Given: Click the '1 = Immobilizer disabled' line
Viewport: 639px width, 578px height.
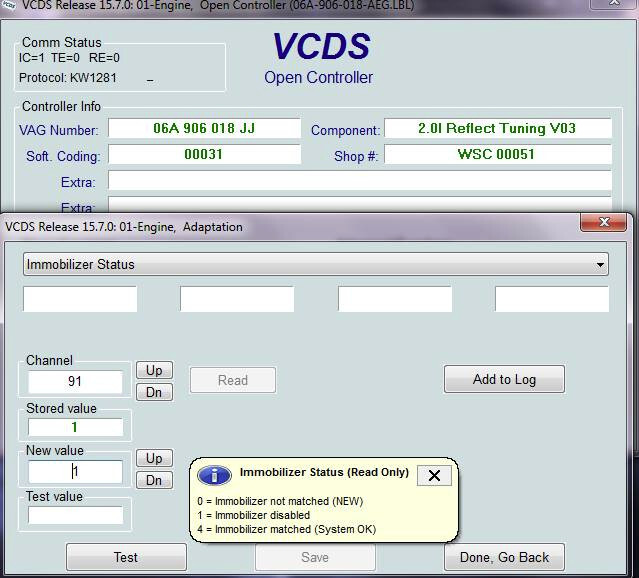Looking at the screenshot, I should 253,515.
